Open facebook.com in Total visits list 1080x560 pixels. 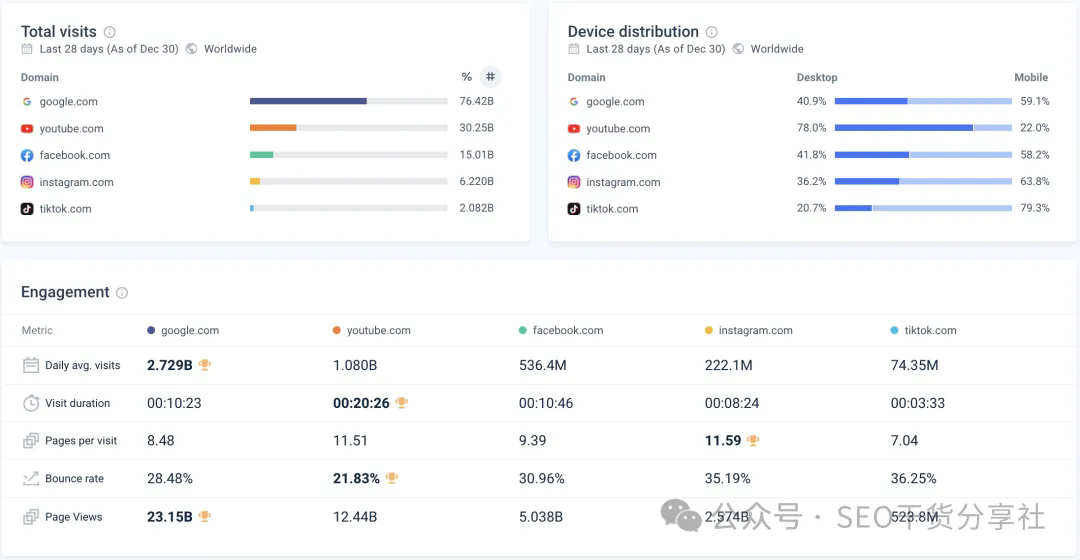(74, 156)
